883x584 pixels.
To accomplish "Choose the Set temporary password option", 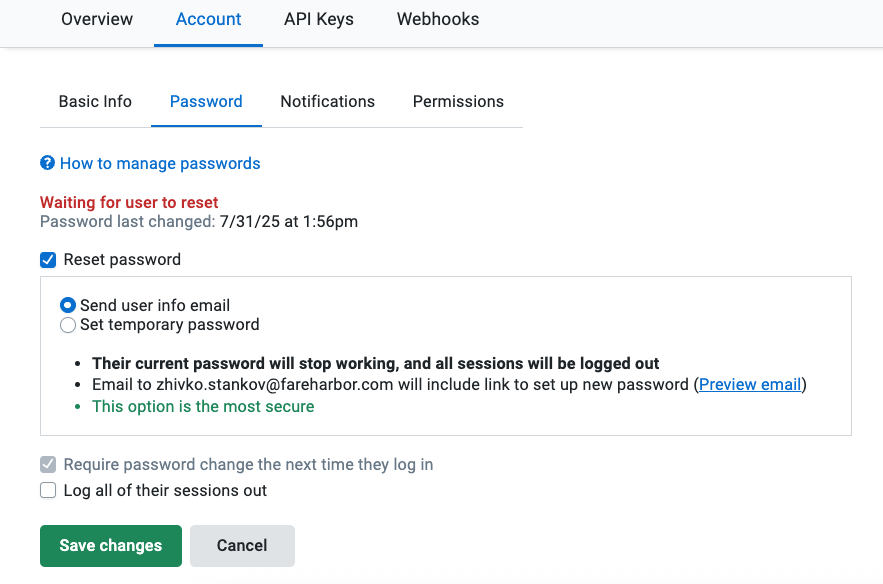I will (x=68, y=325).
